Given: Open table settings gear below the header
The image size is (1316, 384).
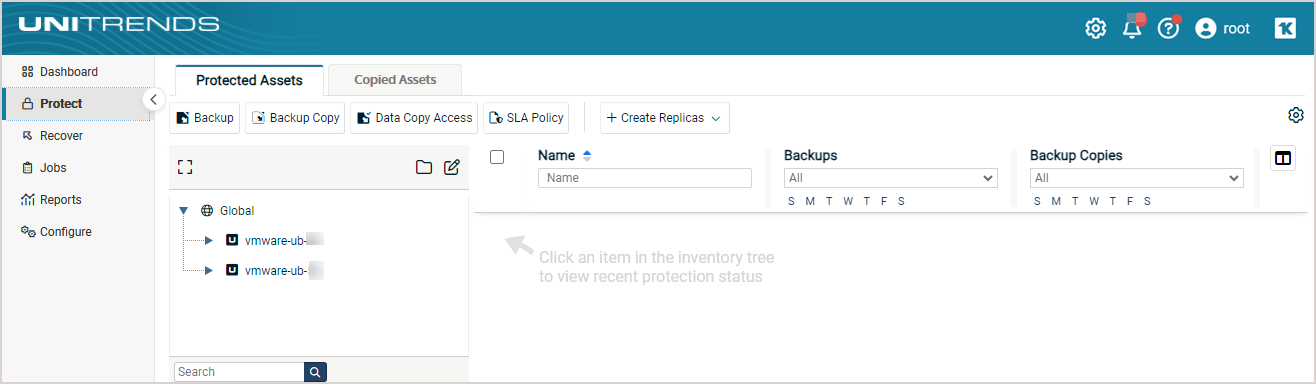Looking at the screenshot, I should coord(1296,115).
